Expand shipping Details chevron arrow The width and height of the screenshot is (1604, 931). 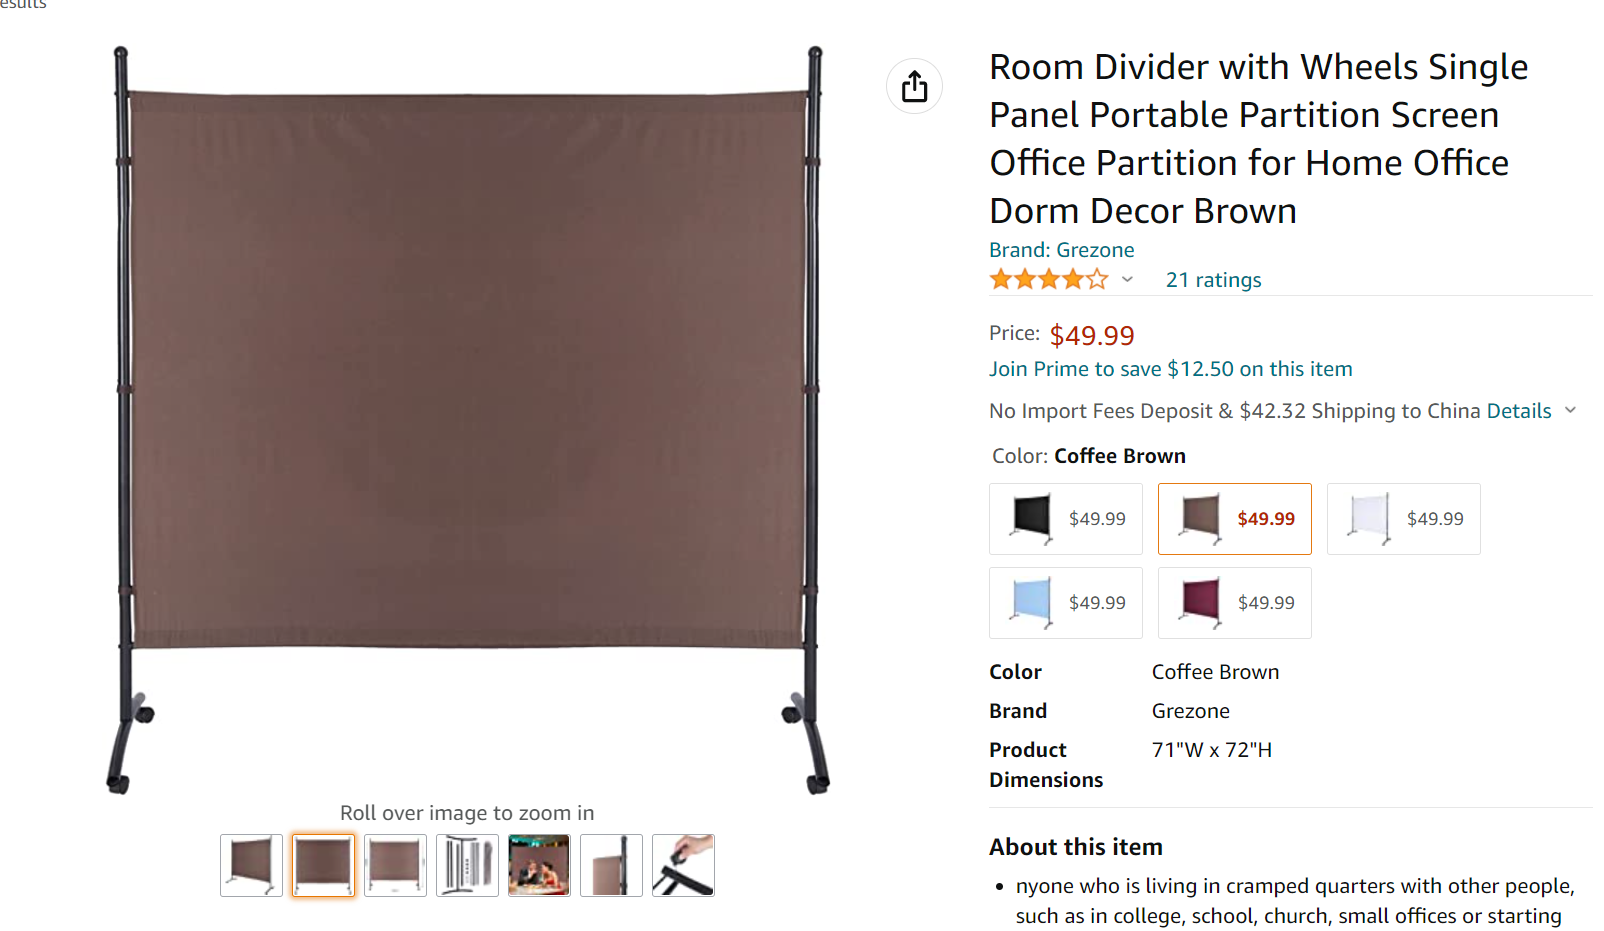tap(1570, 410)
